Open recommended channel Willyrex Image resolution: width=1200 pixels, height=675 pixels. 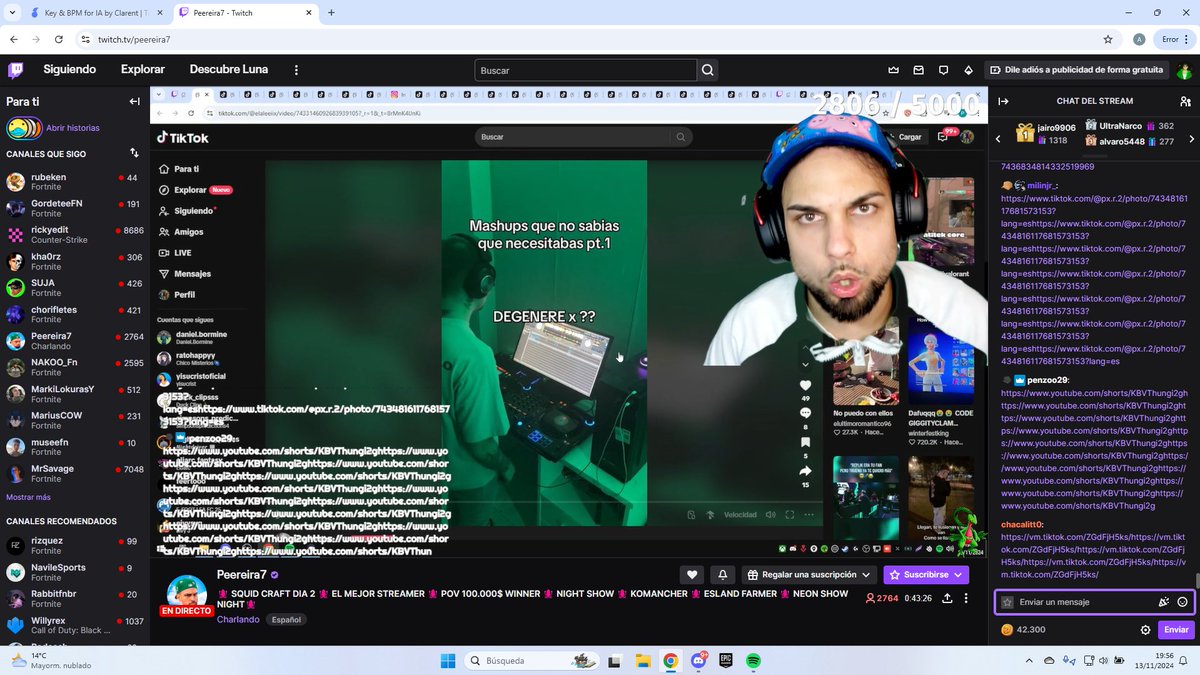tap(75, 625)
